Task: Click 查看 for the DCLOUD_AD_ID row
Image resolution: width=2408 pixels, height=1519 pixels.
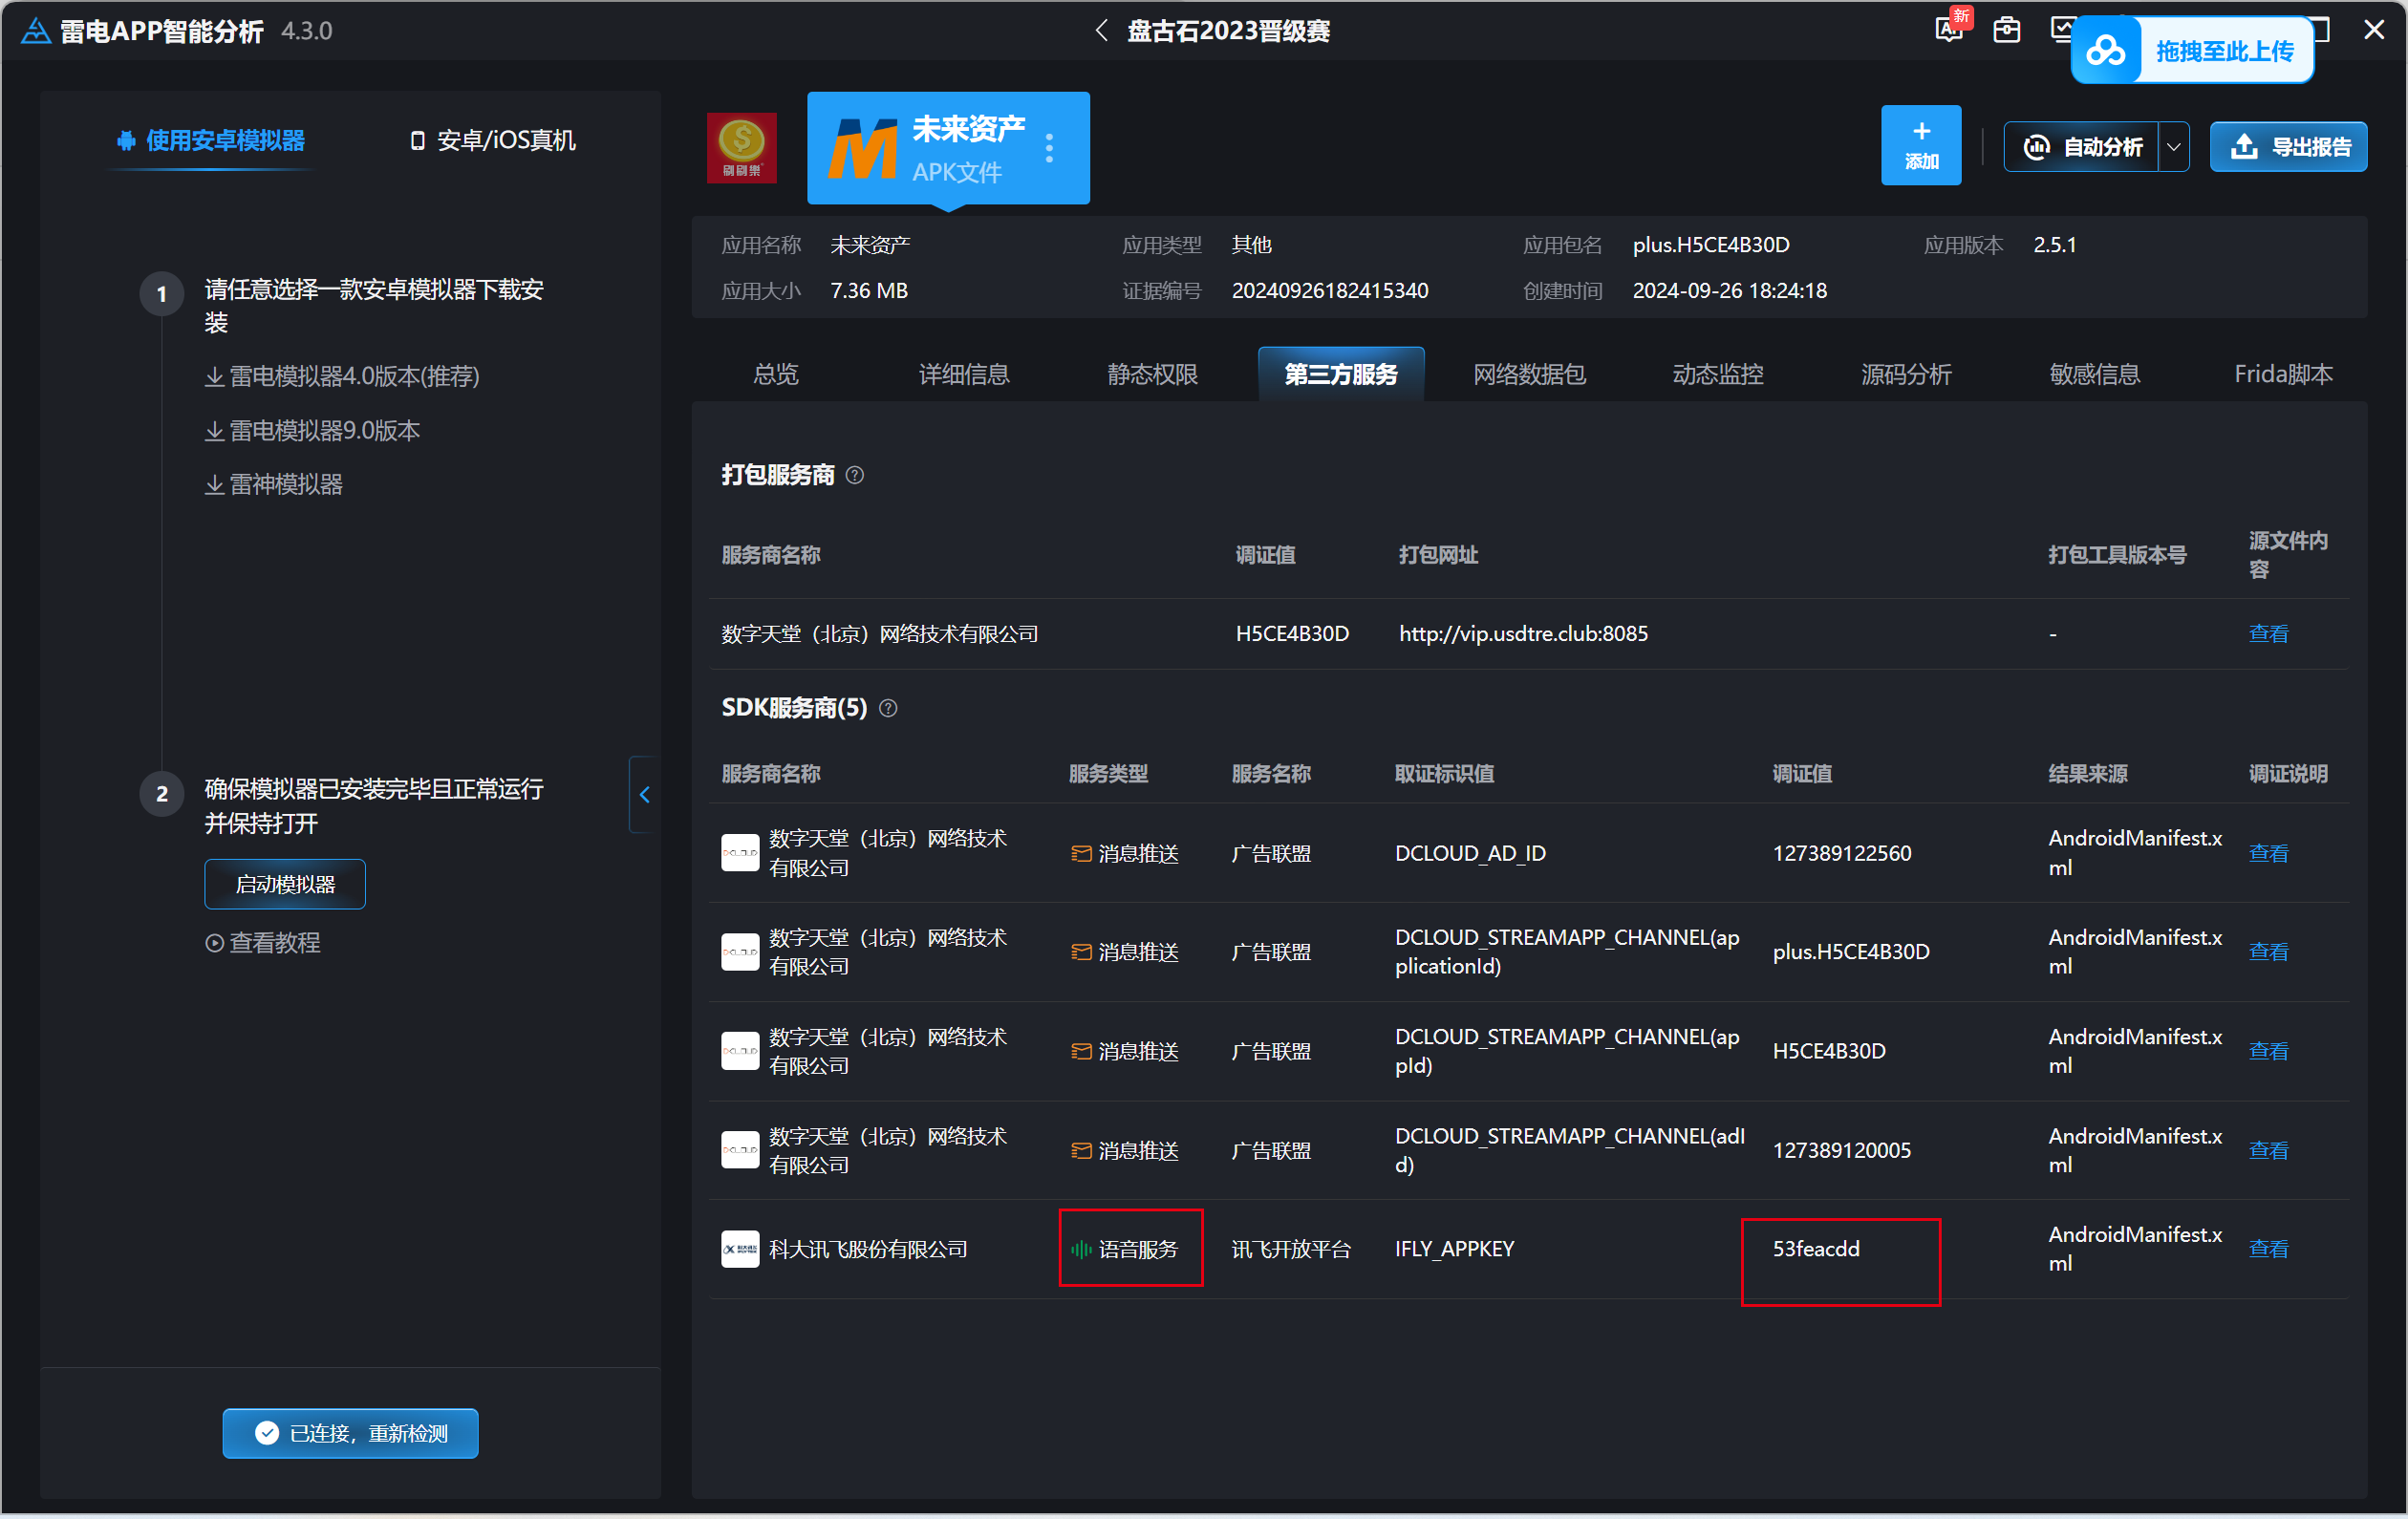Action: [2267, 853]
